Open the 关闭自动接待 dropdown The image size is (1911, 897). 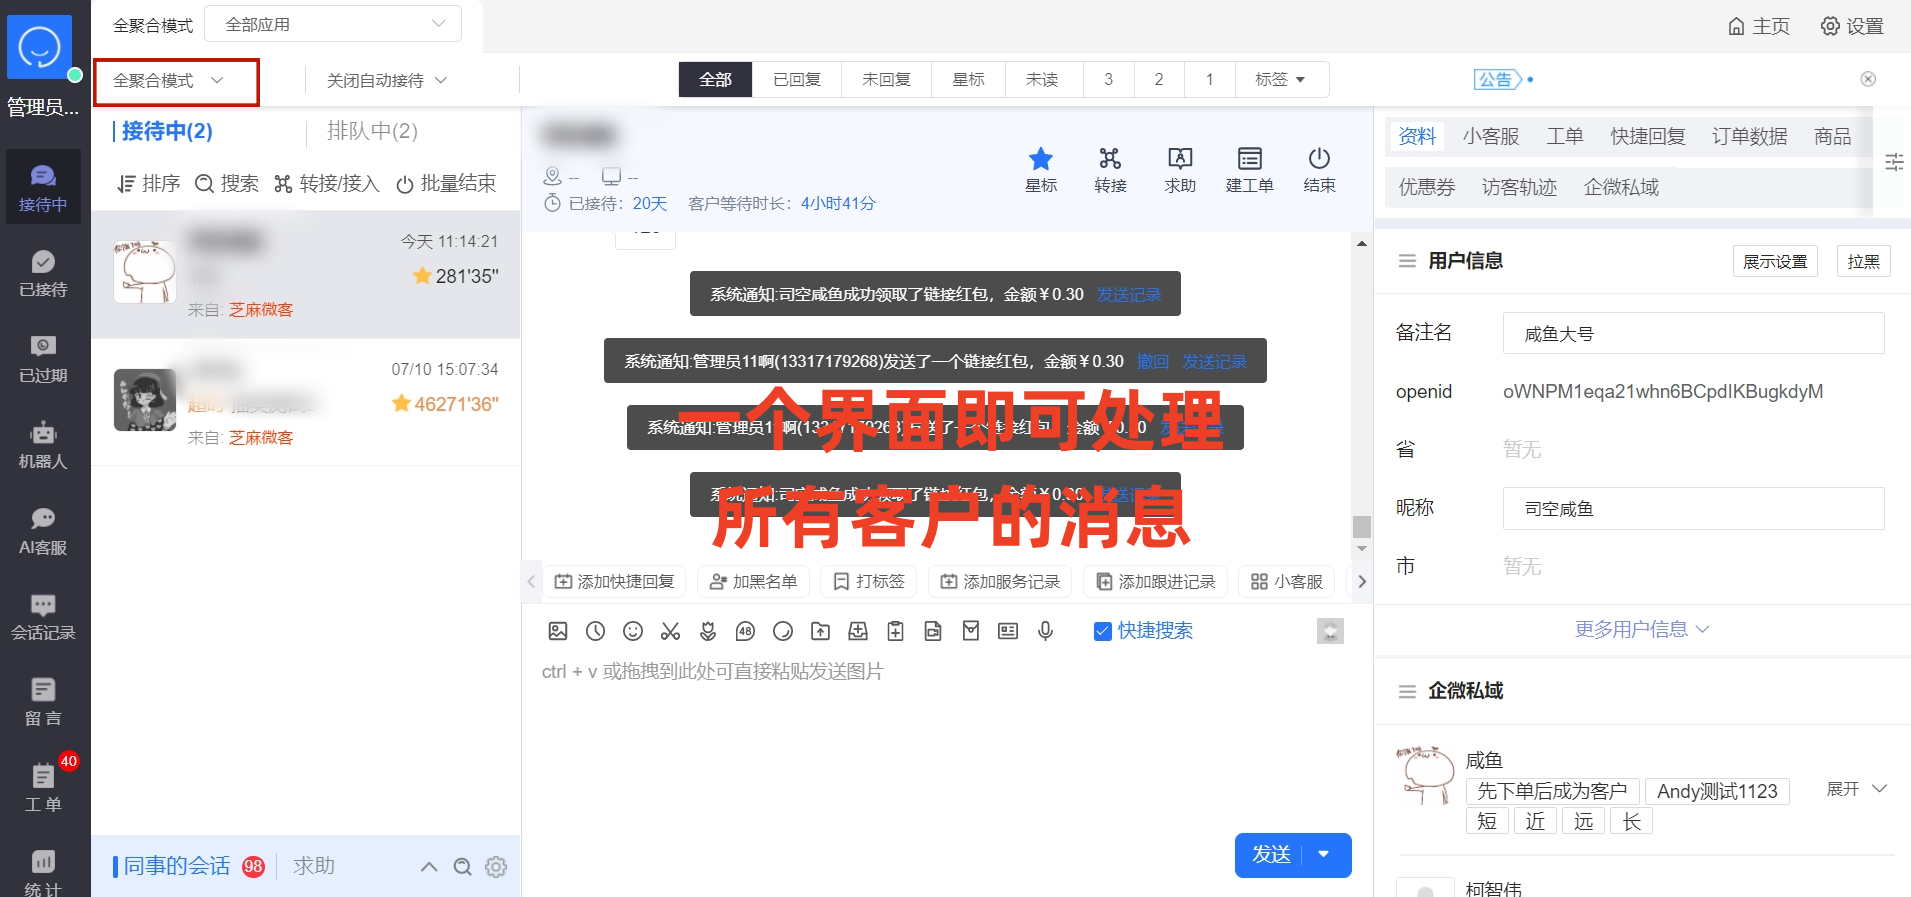pos(387,80)
